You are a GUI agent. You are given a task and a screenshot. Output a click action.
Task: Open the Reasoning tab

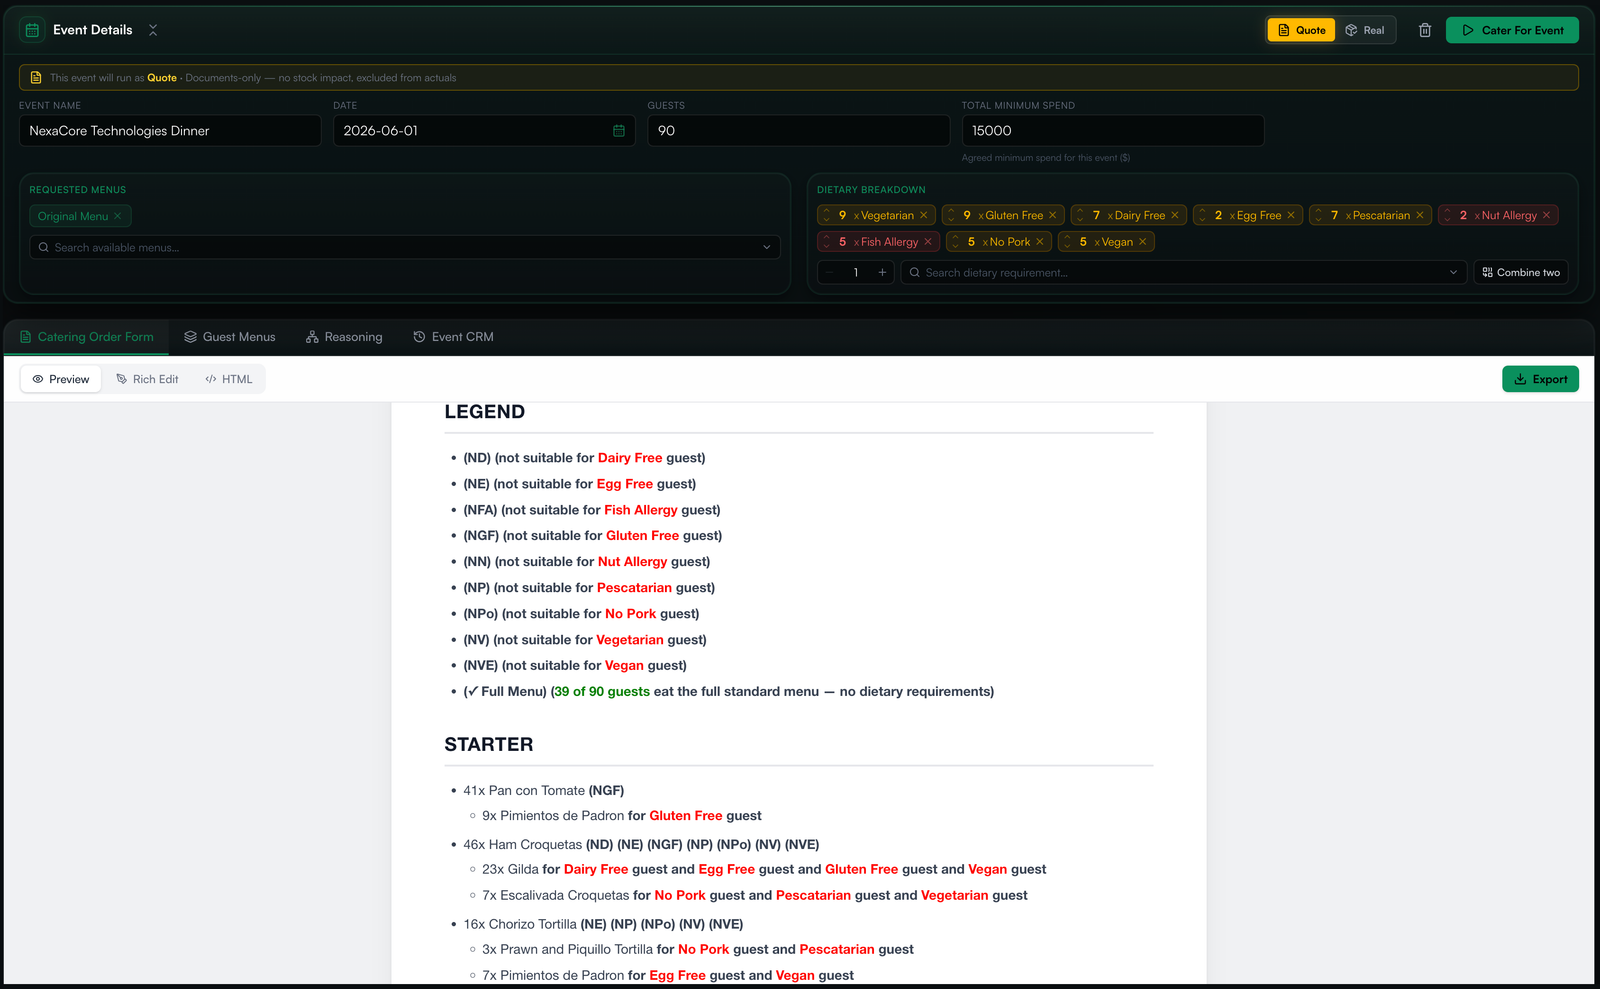click(x=344, y=337)
